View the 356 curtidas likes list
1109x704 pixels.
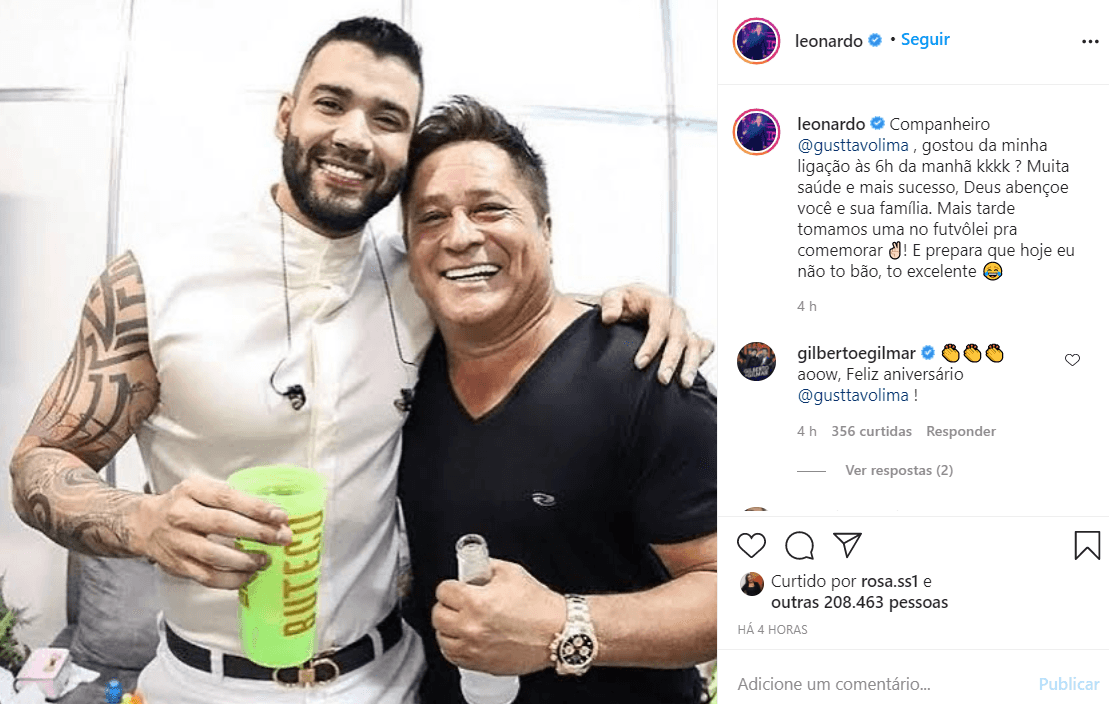871,432
